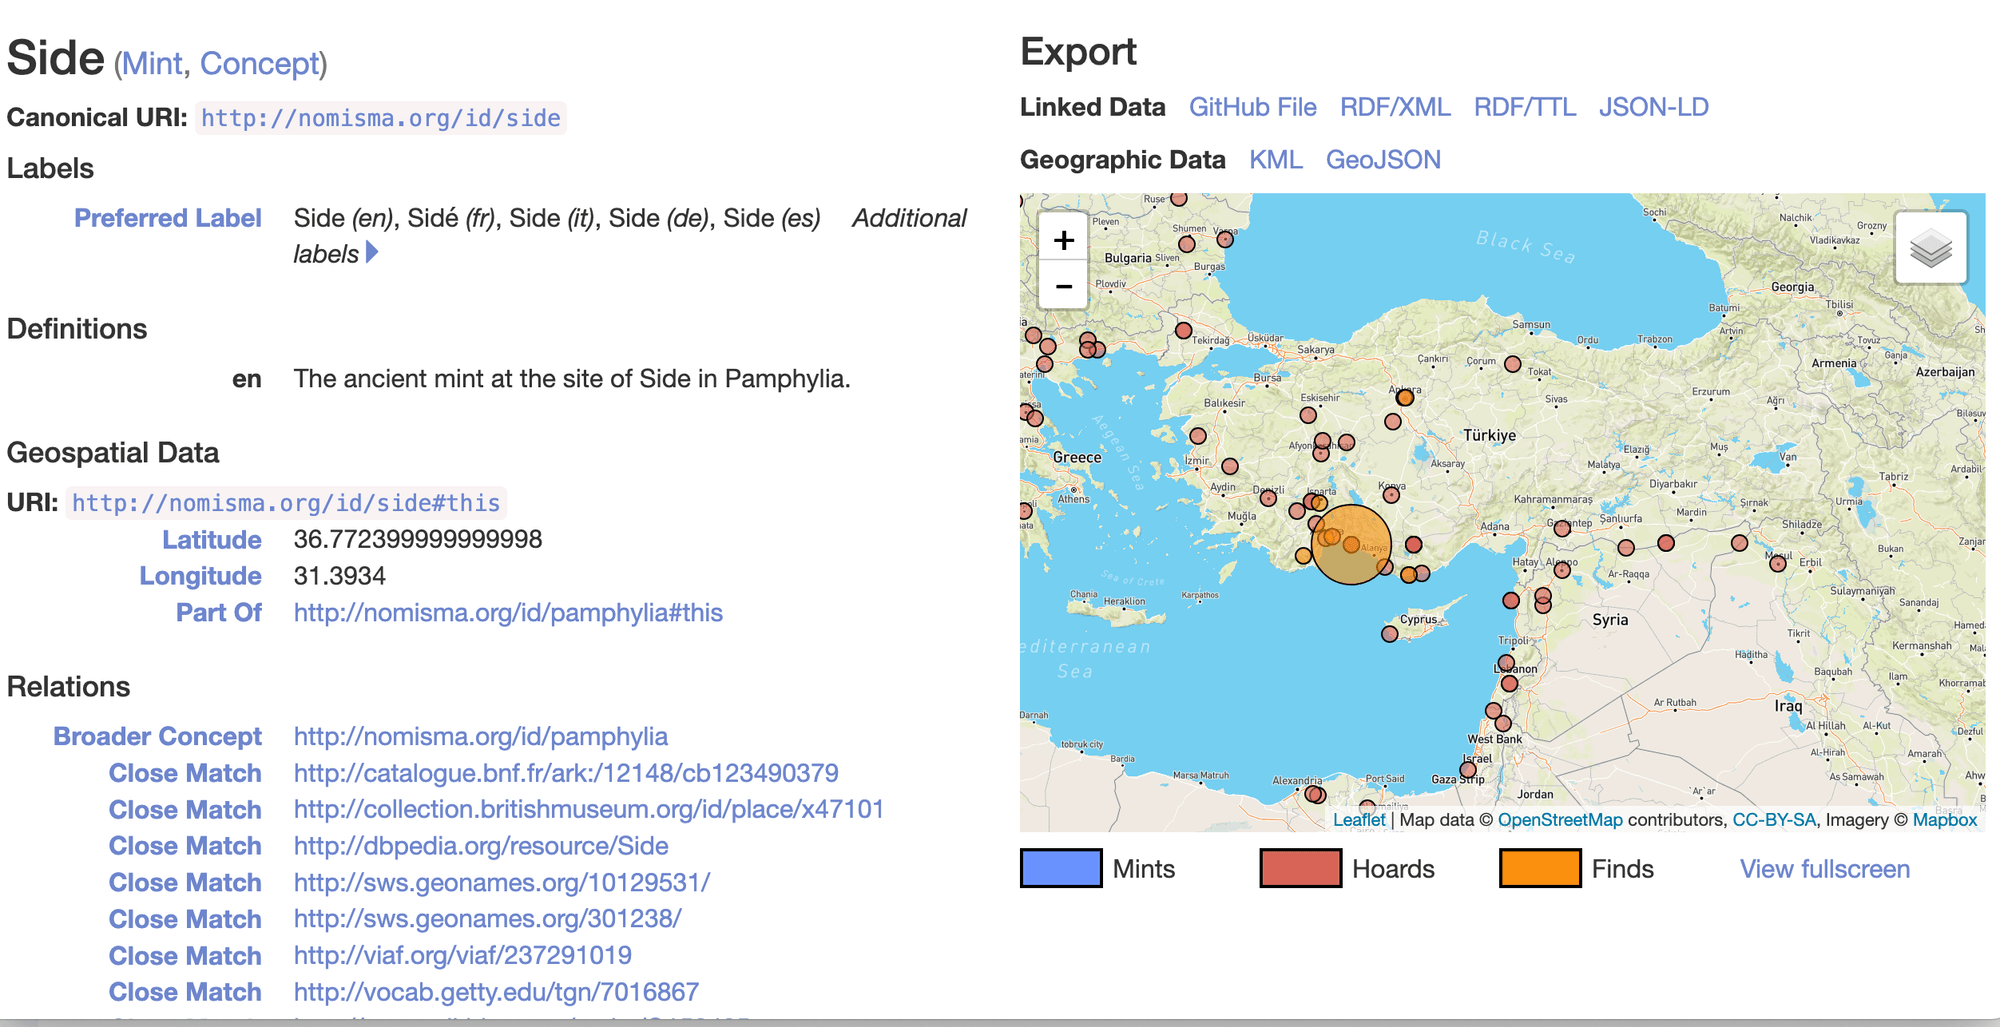This screenshot has height=1027, width=2000.
Task: Download the KML geographic data
Action: (1276, 160)
